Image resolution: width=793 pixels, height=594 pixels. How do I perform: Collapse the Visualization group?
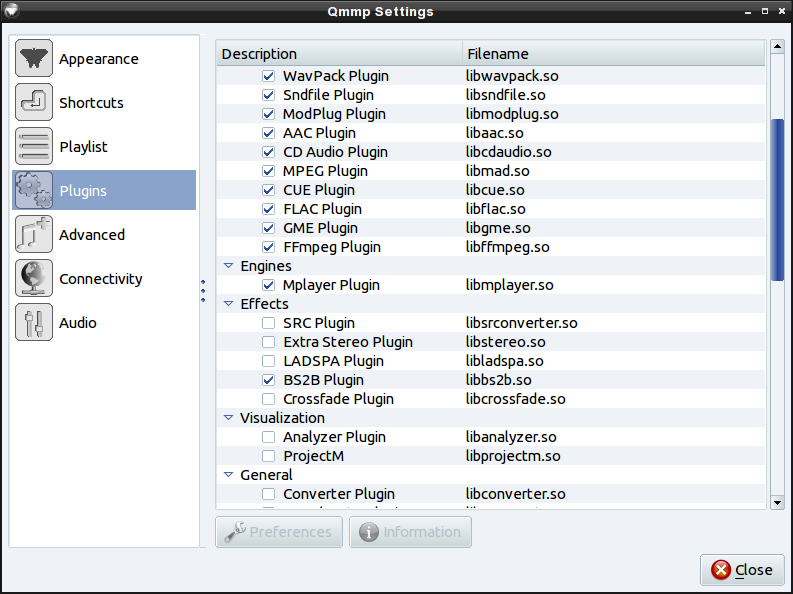pos(229,418)
